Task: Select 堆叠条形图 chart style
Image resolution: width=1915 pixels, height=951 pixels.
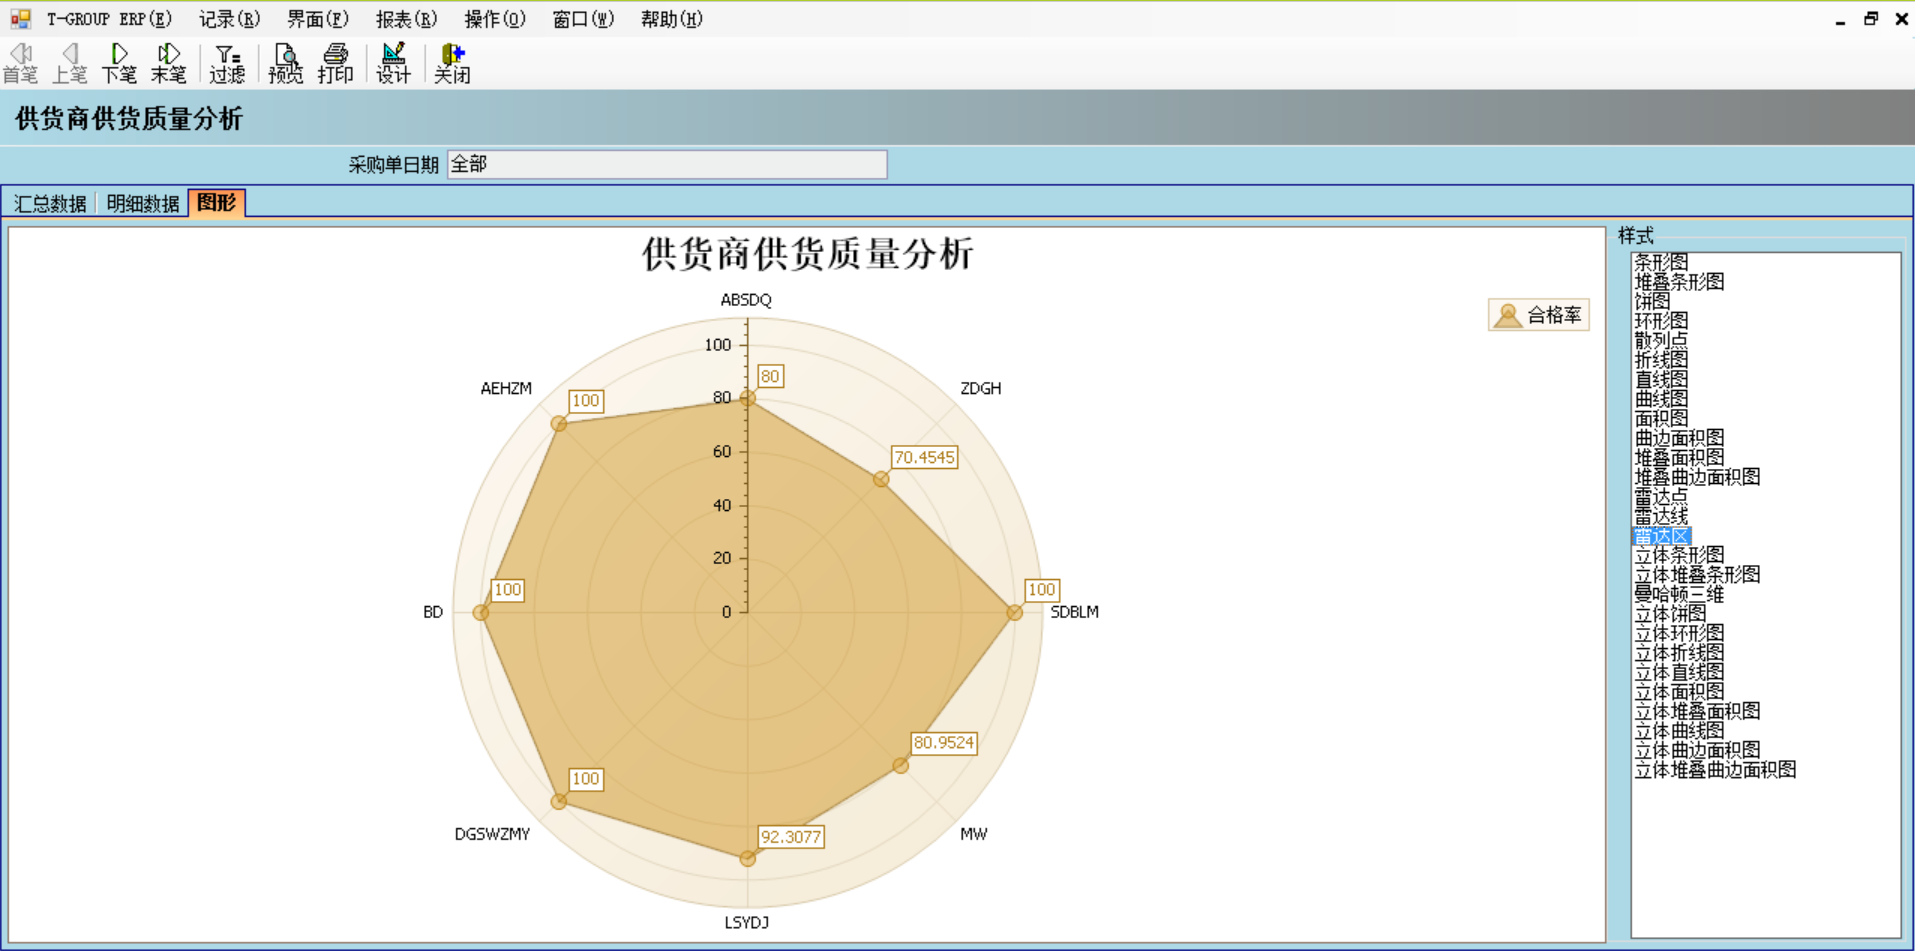Action: 1679,282
